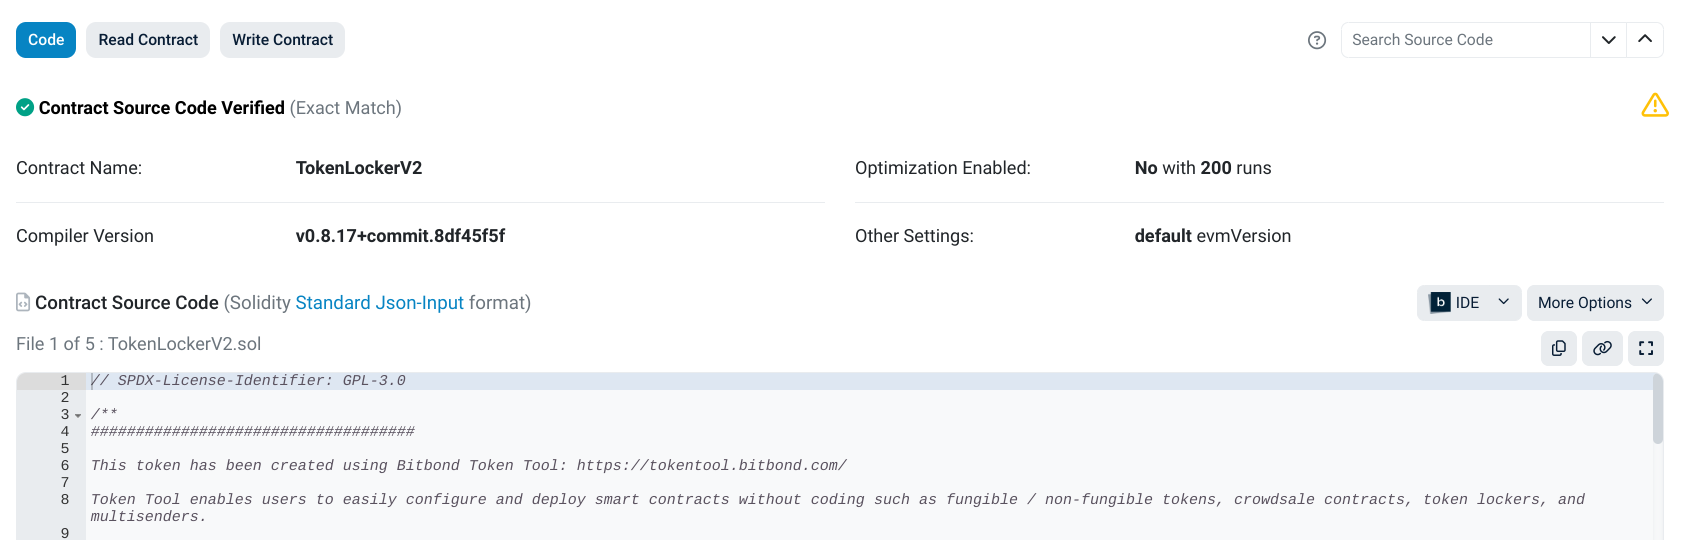The image size is (1684, 540).
Task: Open the Standard Json-Input link
Action: point(379,303)
